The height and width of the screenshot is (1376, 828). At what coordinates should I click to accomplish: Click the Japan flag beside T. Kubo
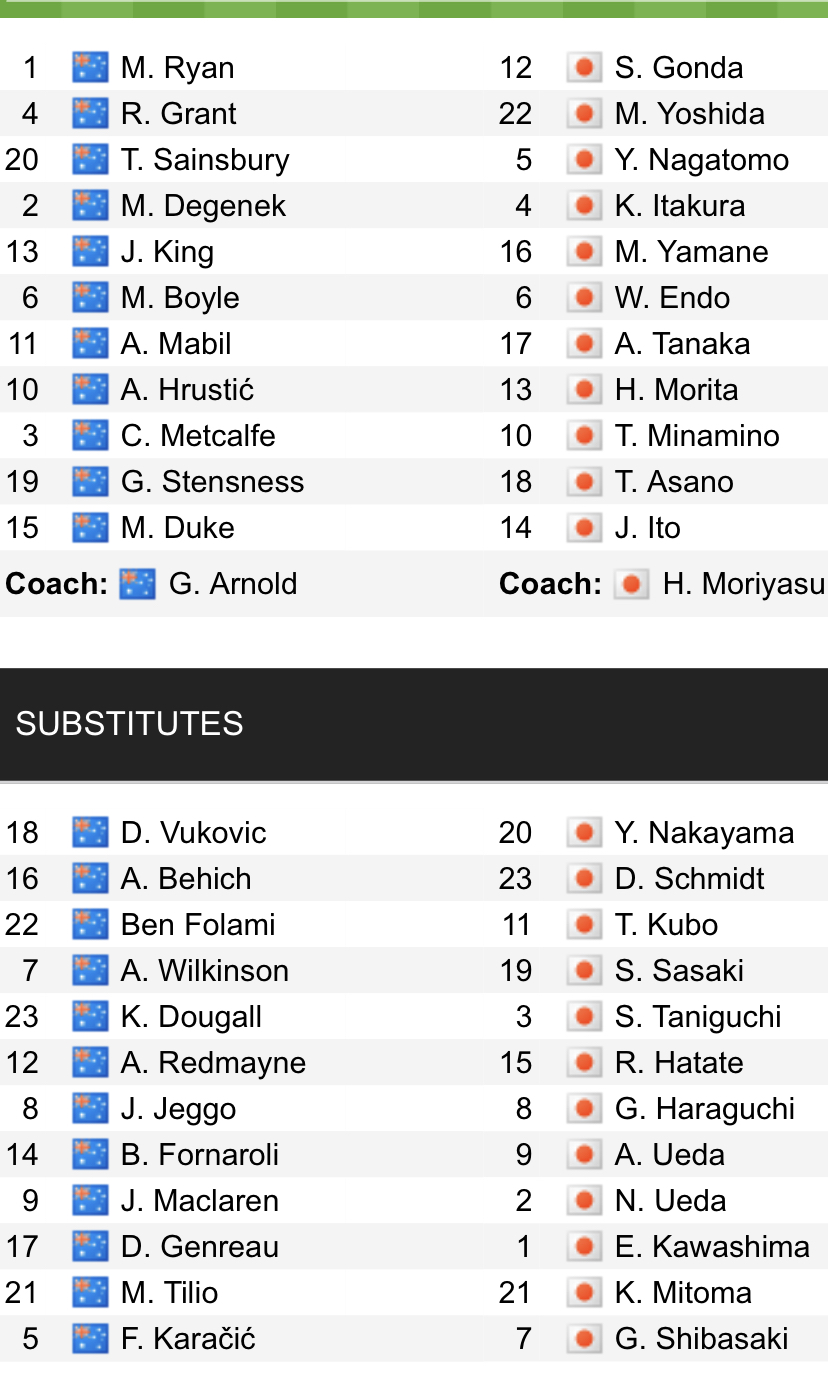(x=583, y=925)
